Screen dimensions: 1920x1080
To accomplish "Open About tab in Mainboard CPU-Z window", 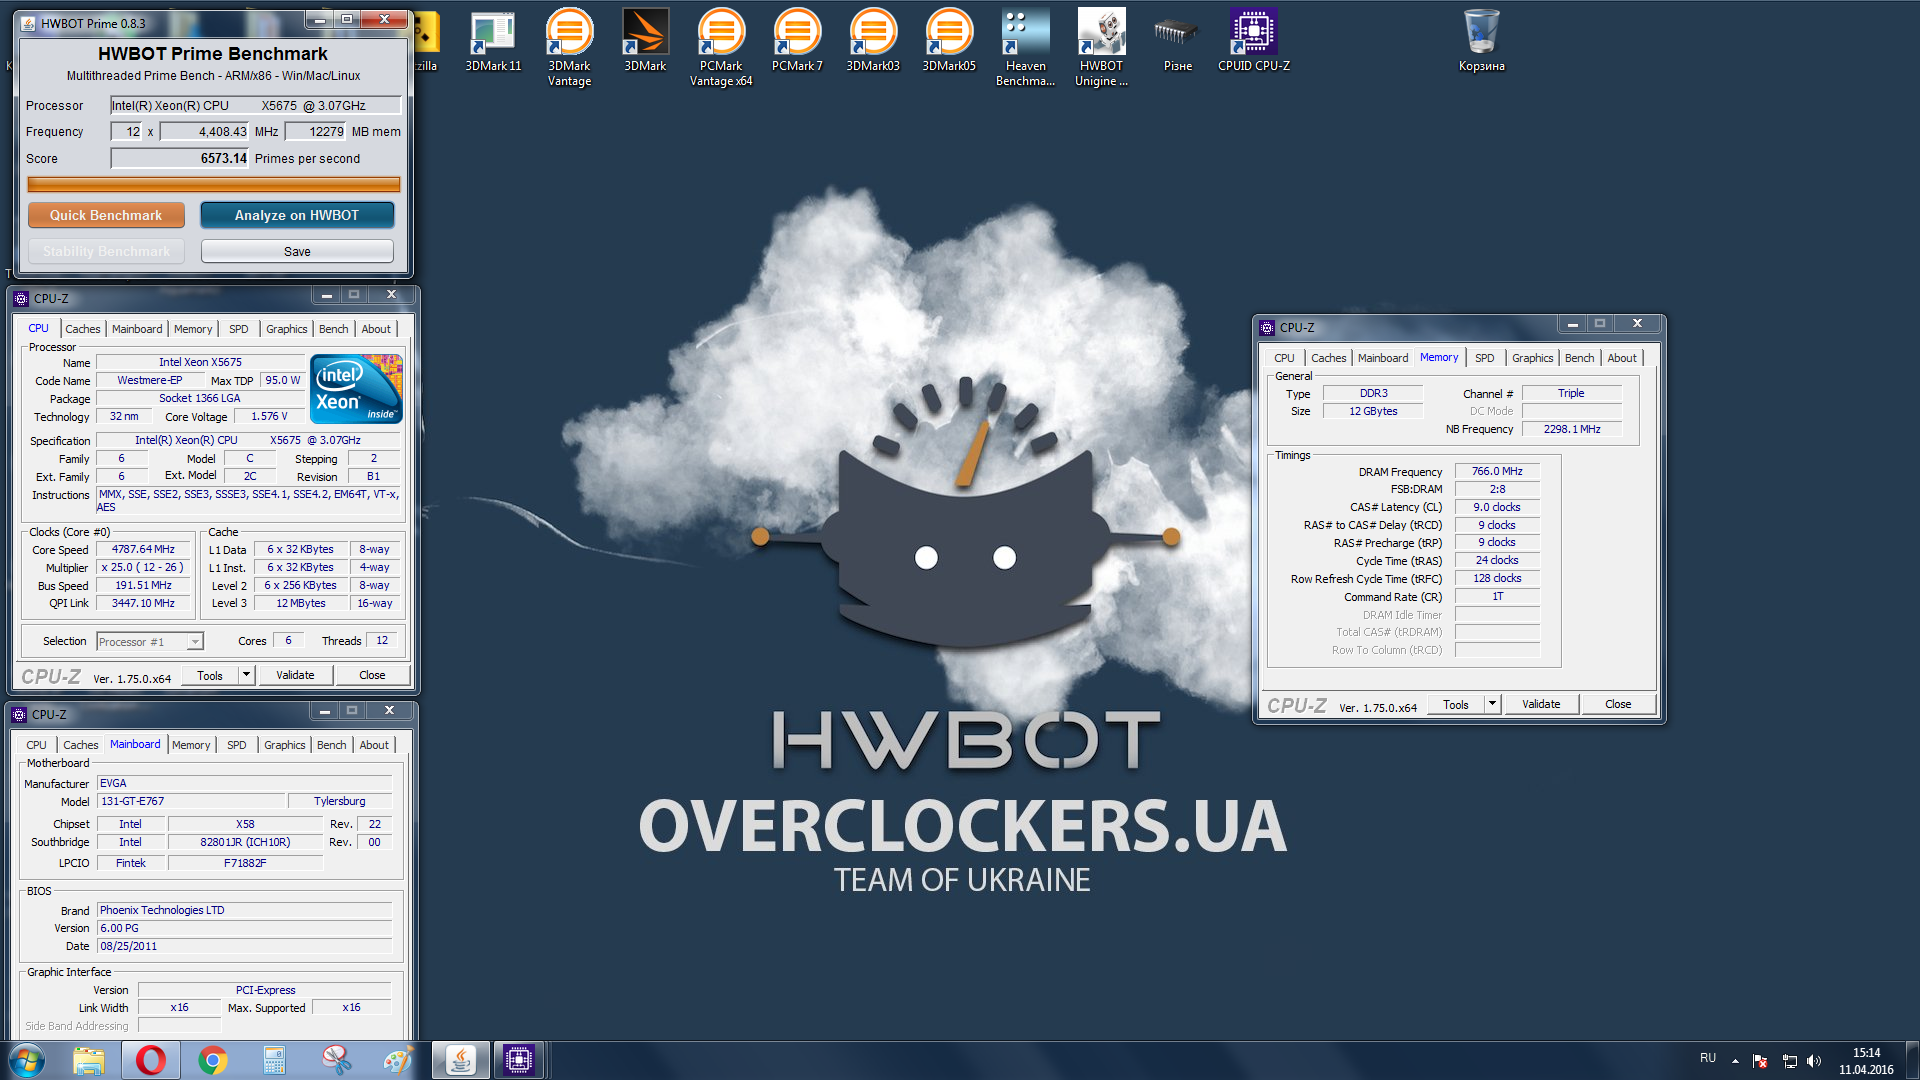I will click(x=374, y=745).
